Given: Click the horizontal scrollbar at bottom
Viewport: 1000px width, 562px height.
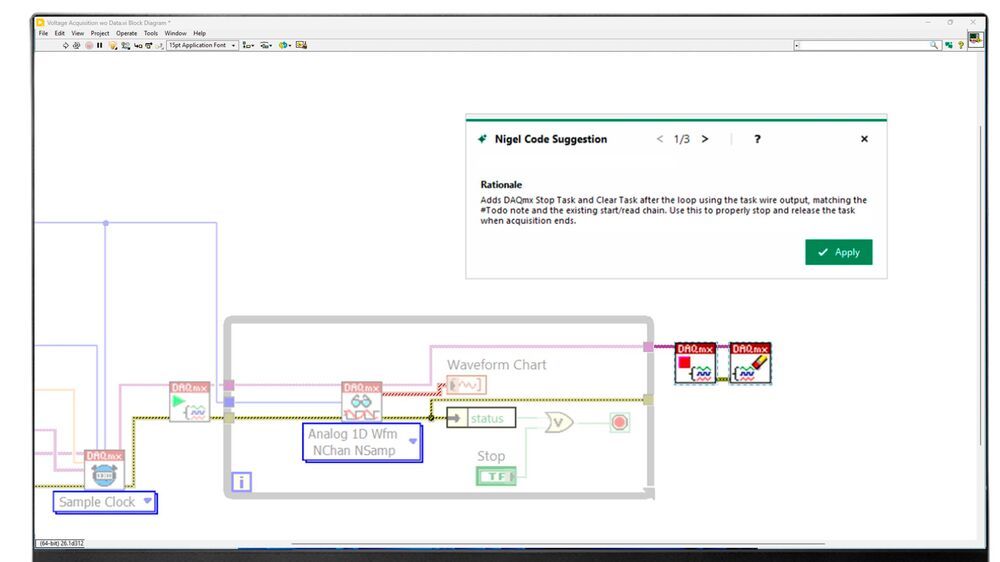Looking at the screenshot, I should pos(558,544).
